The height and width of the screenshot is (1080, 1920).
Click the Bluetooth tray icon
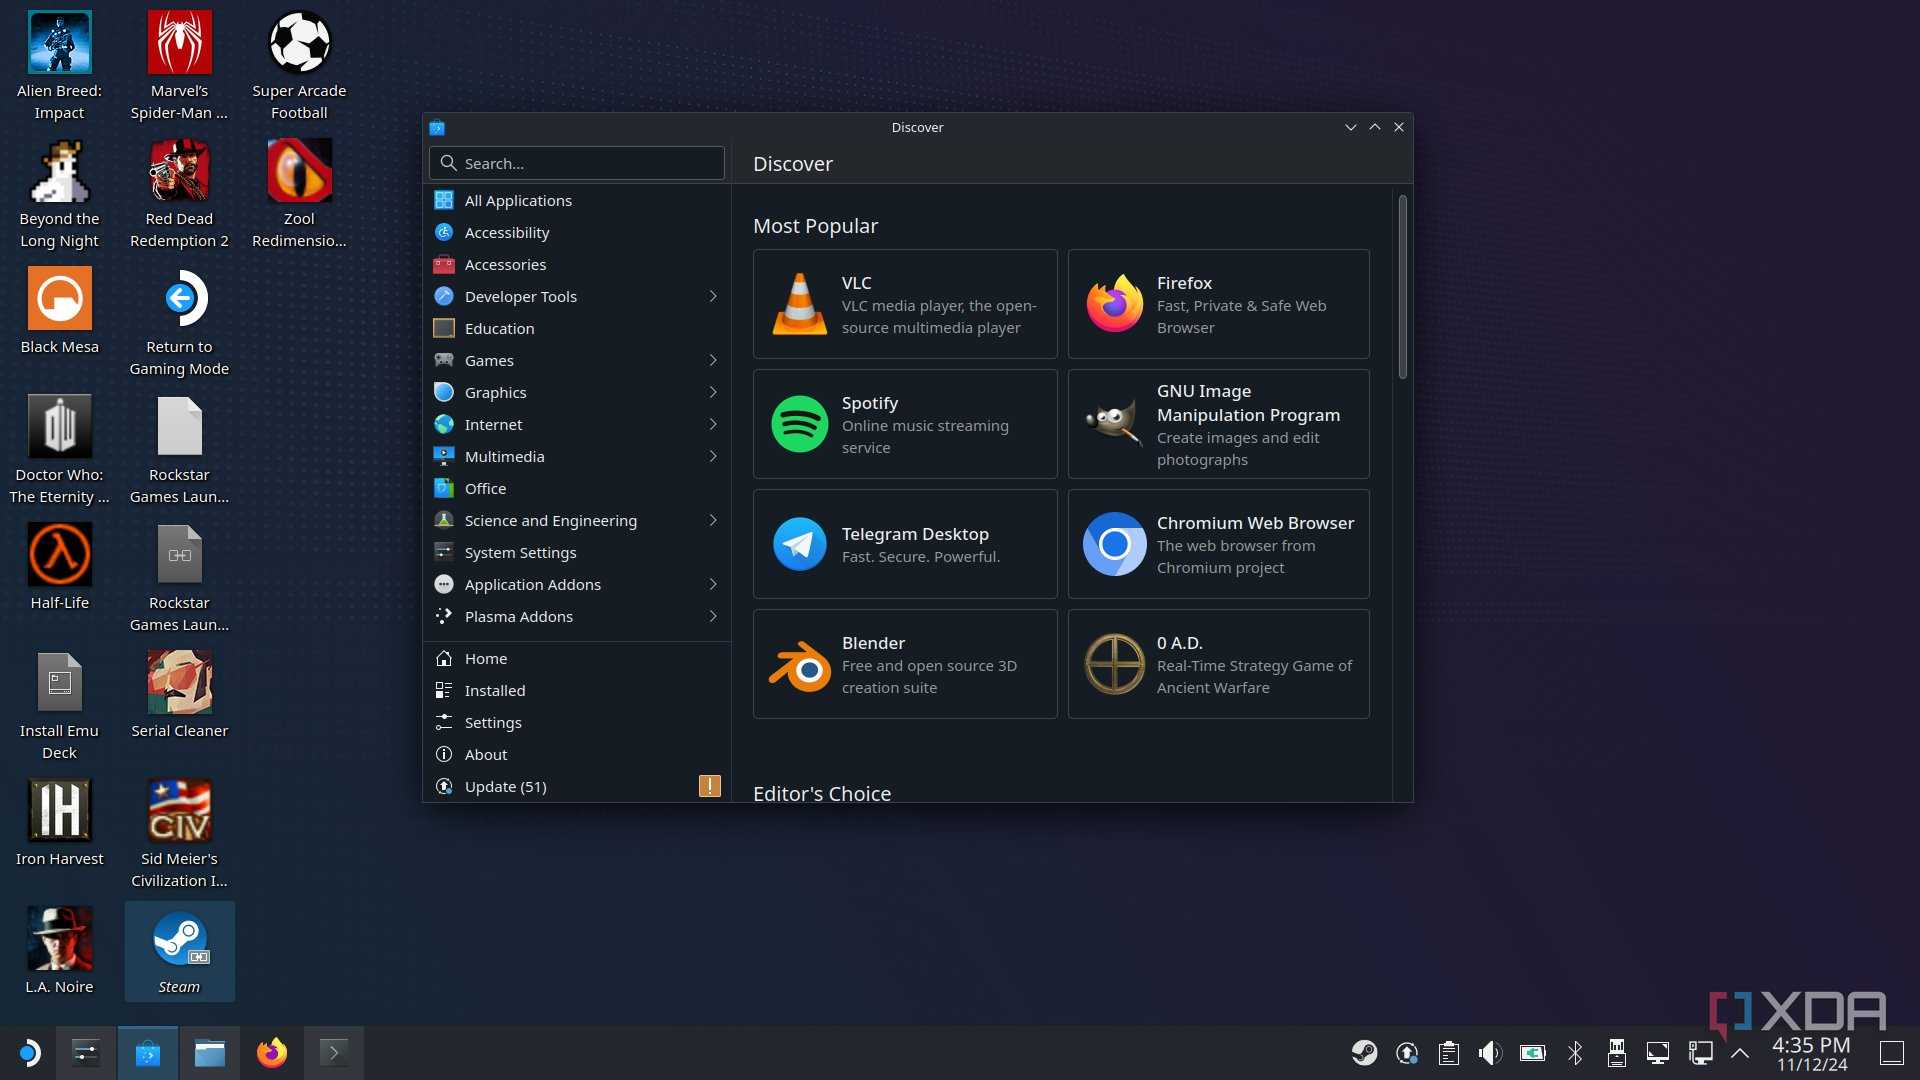1575,1053
